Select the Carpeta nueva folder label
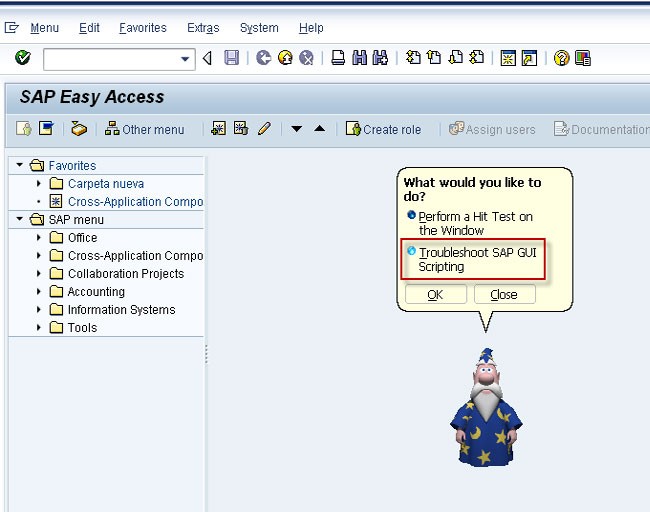 point(106,184)
